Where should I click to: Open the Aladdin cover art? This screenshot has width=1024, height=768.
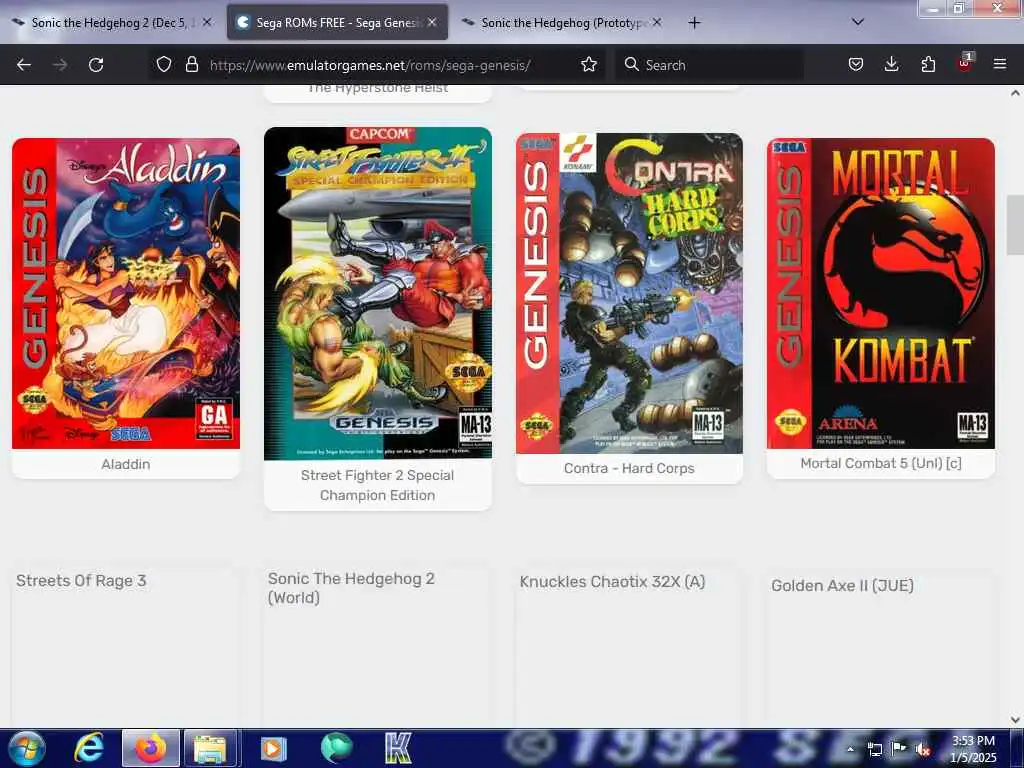click(126, 293)
